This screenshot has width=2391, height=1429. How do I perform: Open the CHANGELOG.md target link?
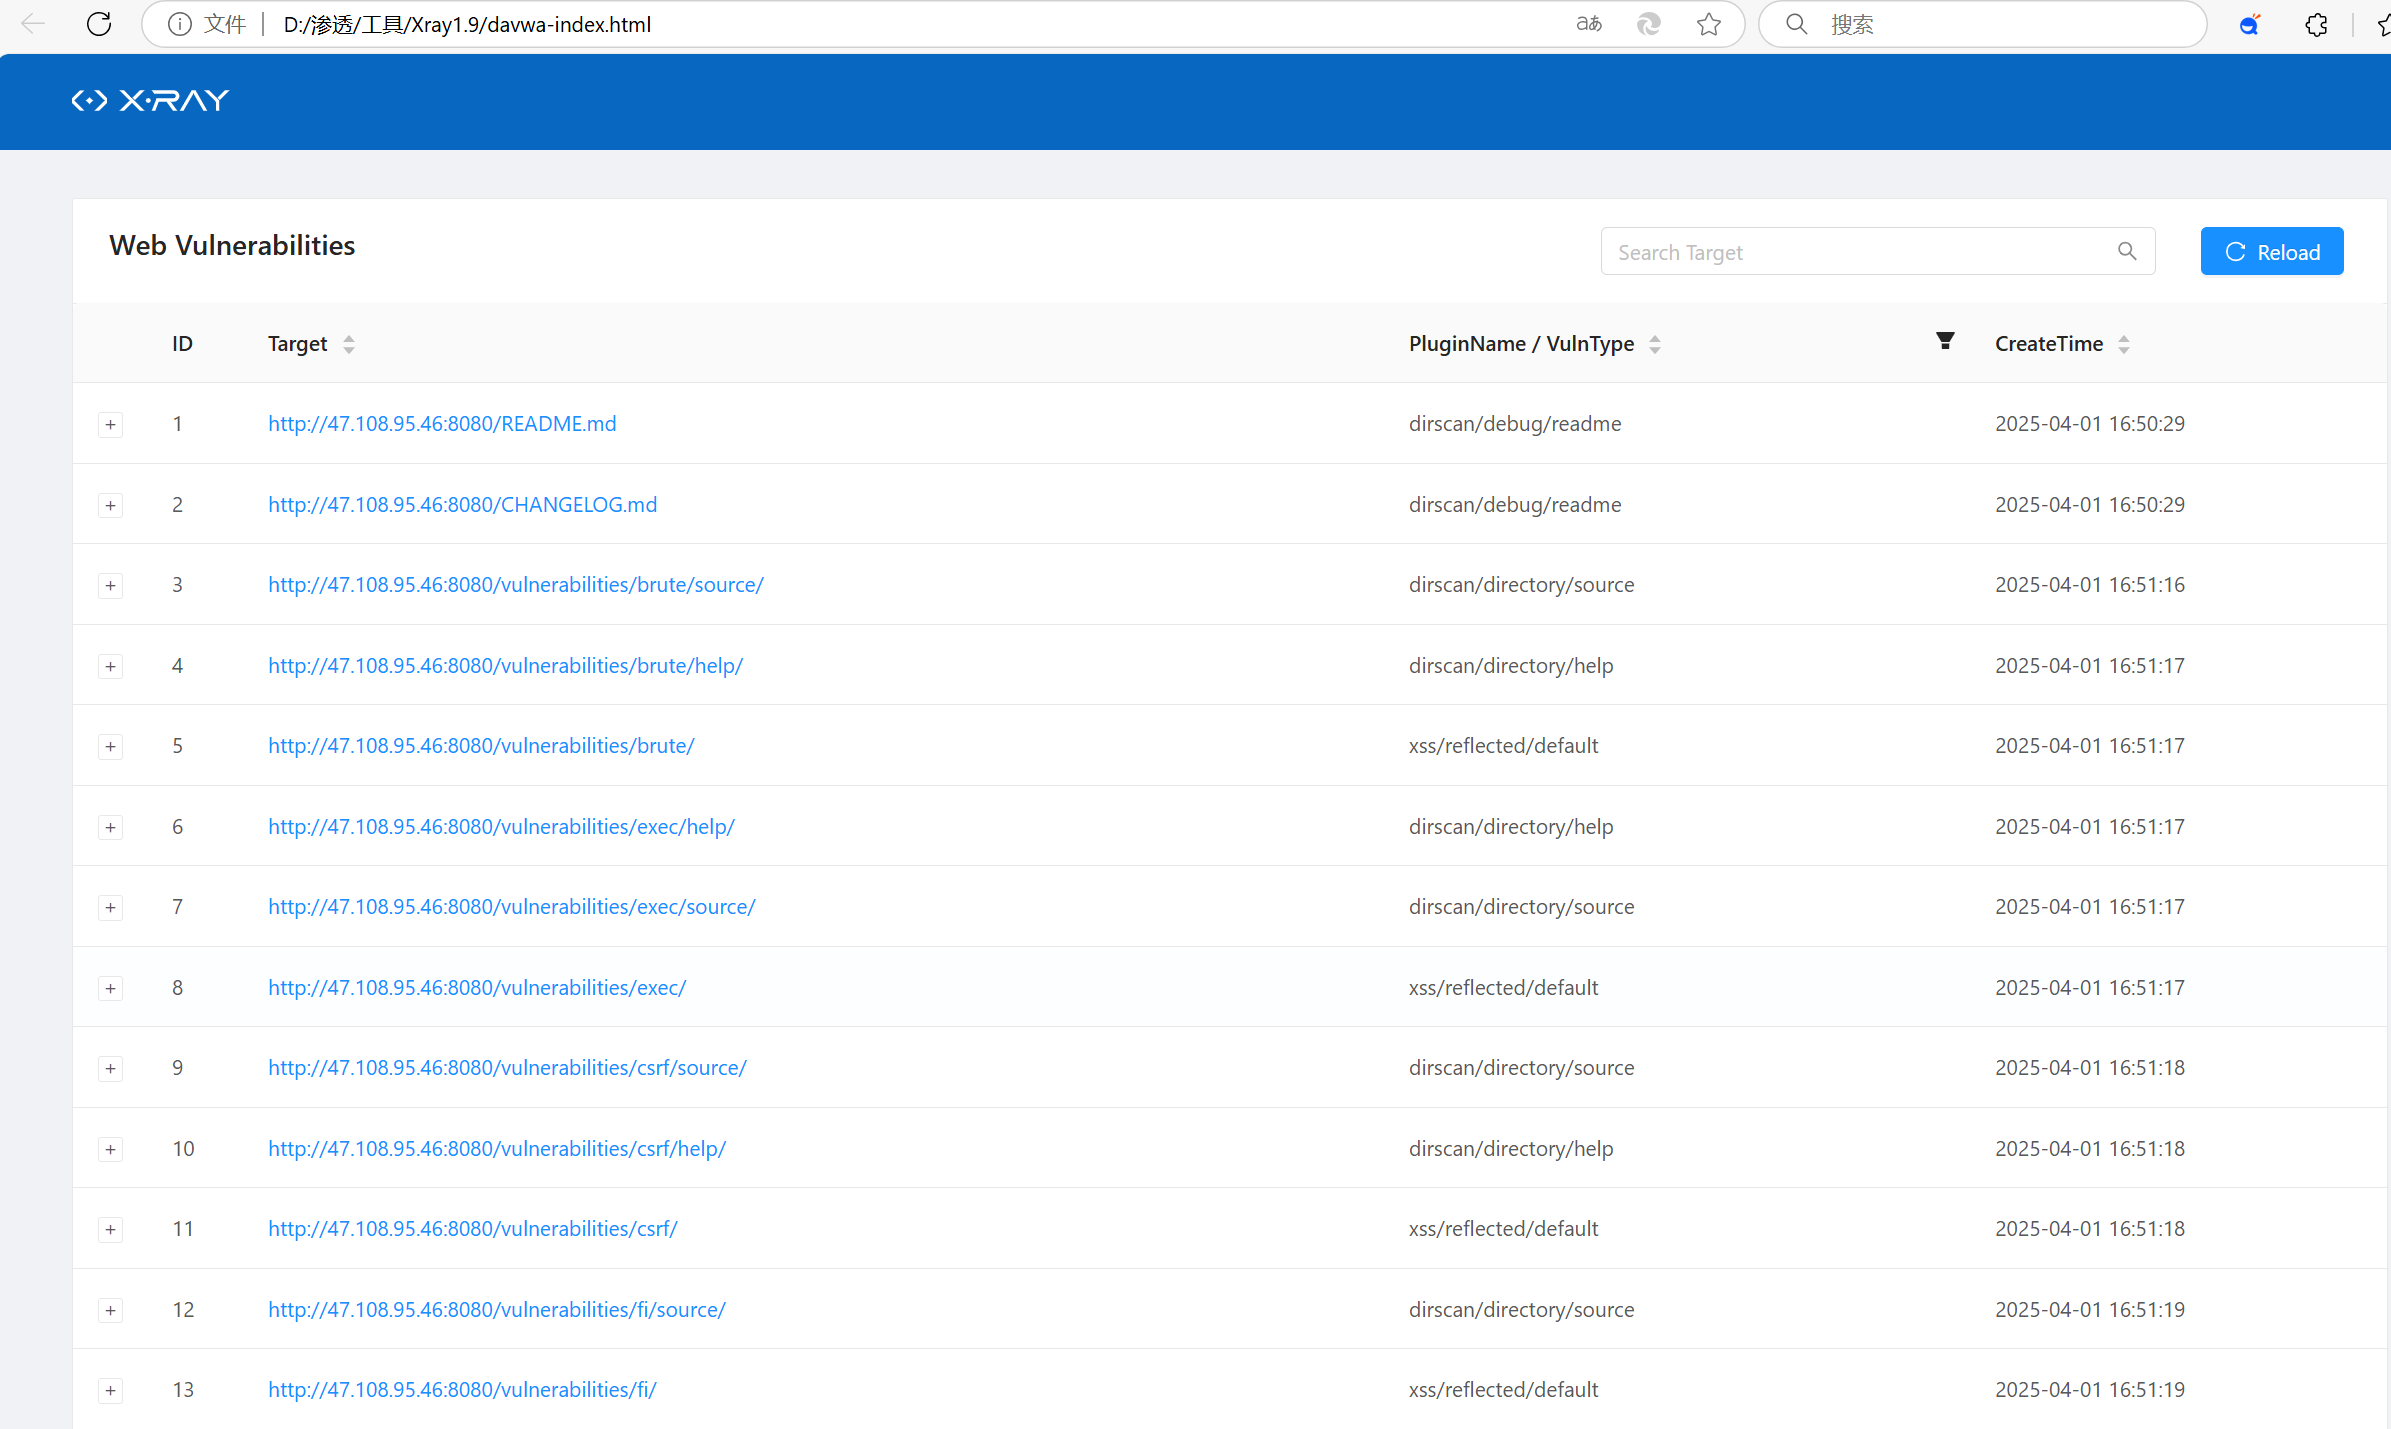462,504
